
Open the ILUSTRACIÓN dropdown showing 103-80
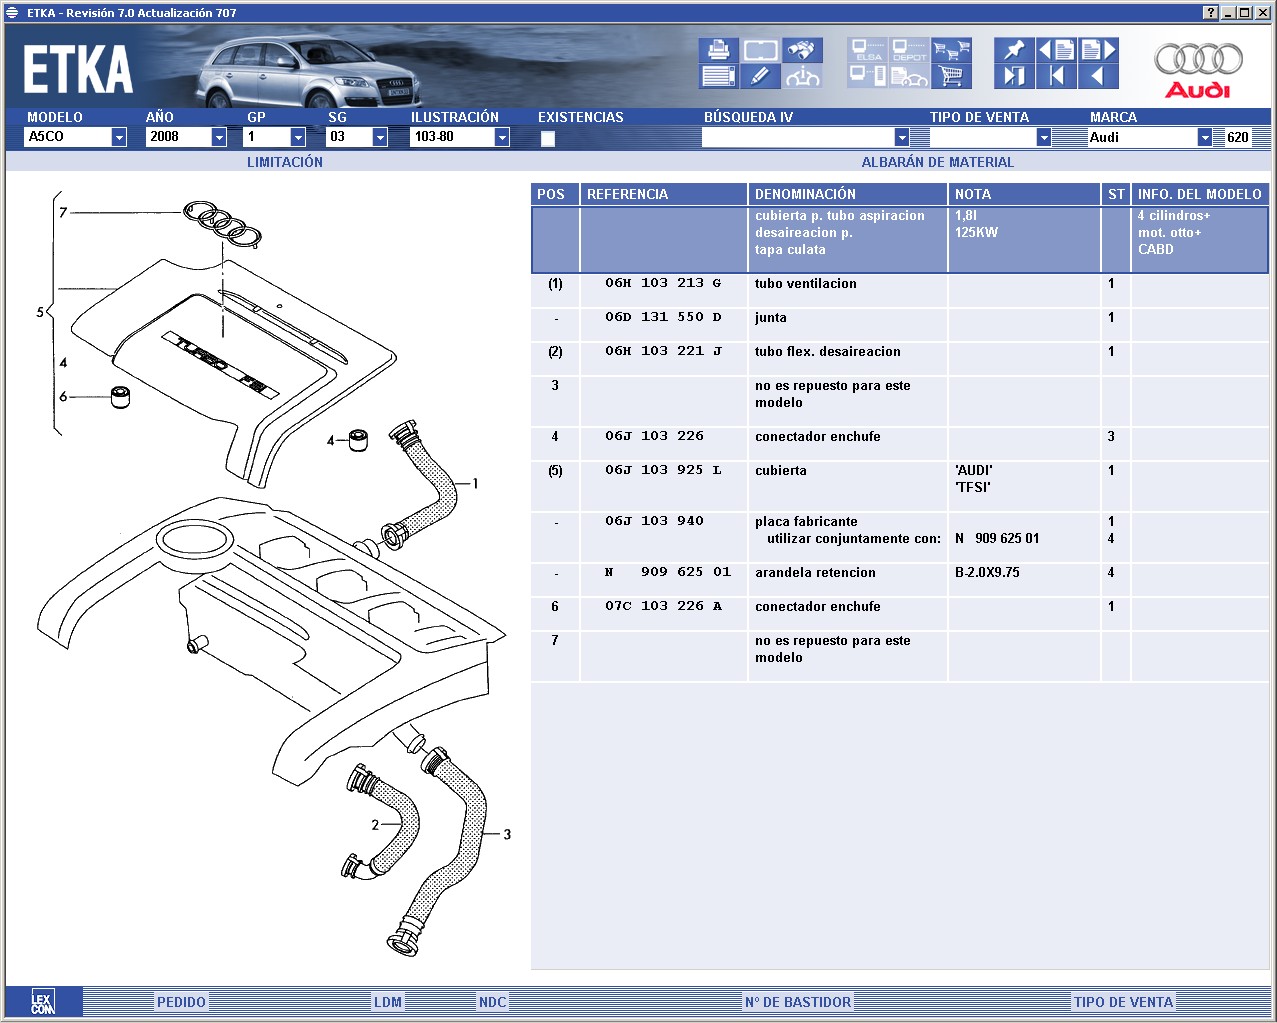click(x=502, y=137)
